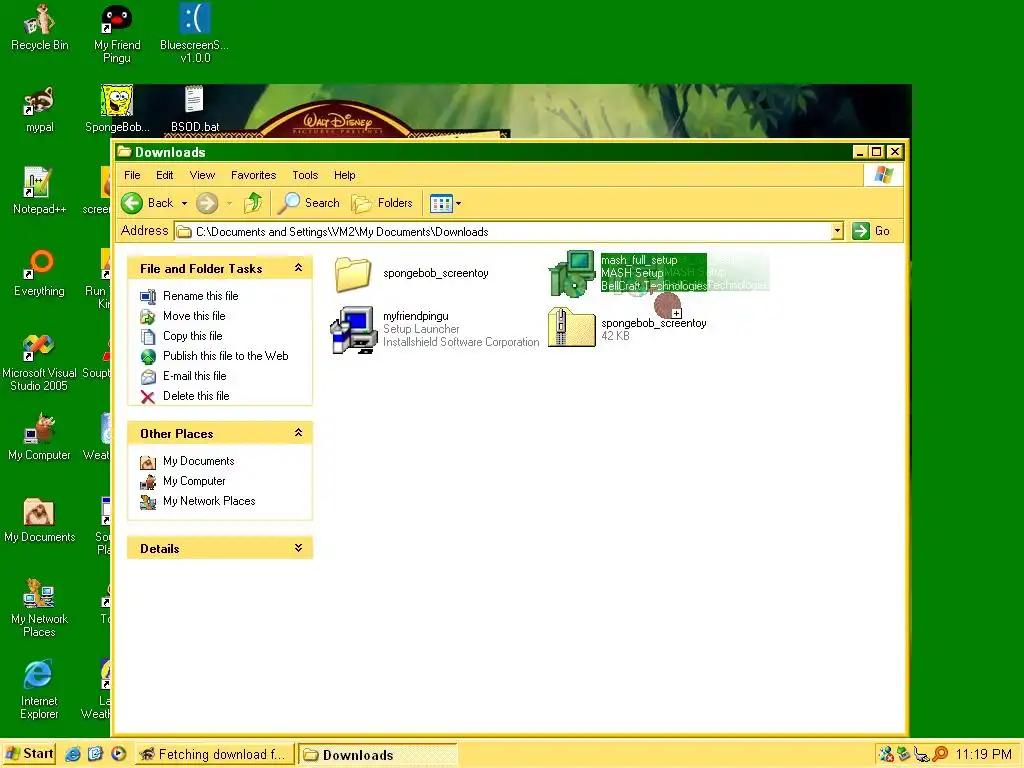Click Publish this file to the Web
This screenshot has width=1024, height=768.
point(214,356)
